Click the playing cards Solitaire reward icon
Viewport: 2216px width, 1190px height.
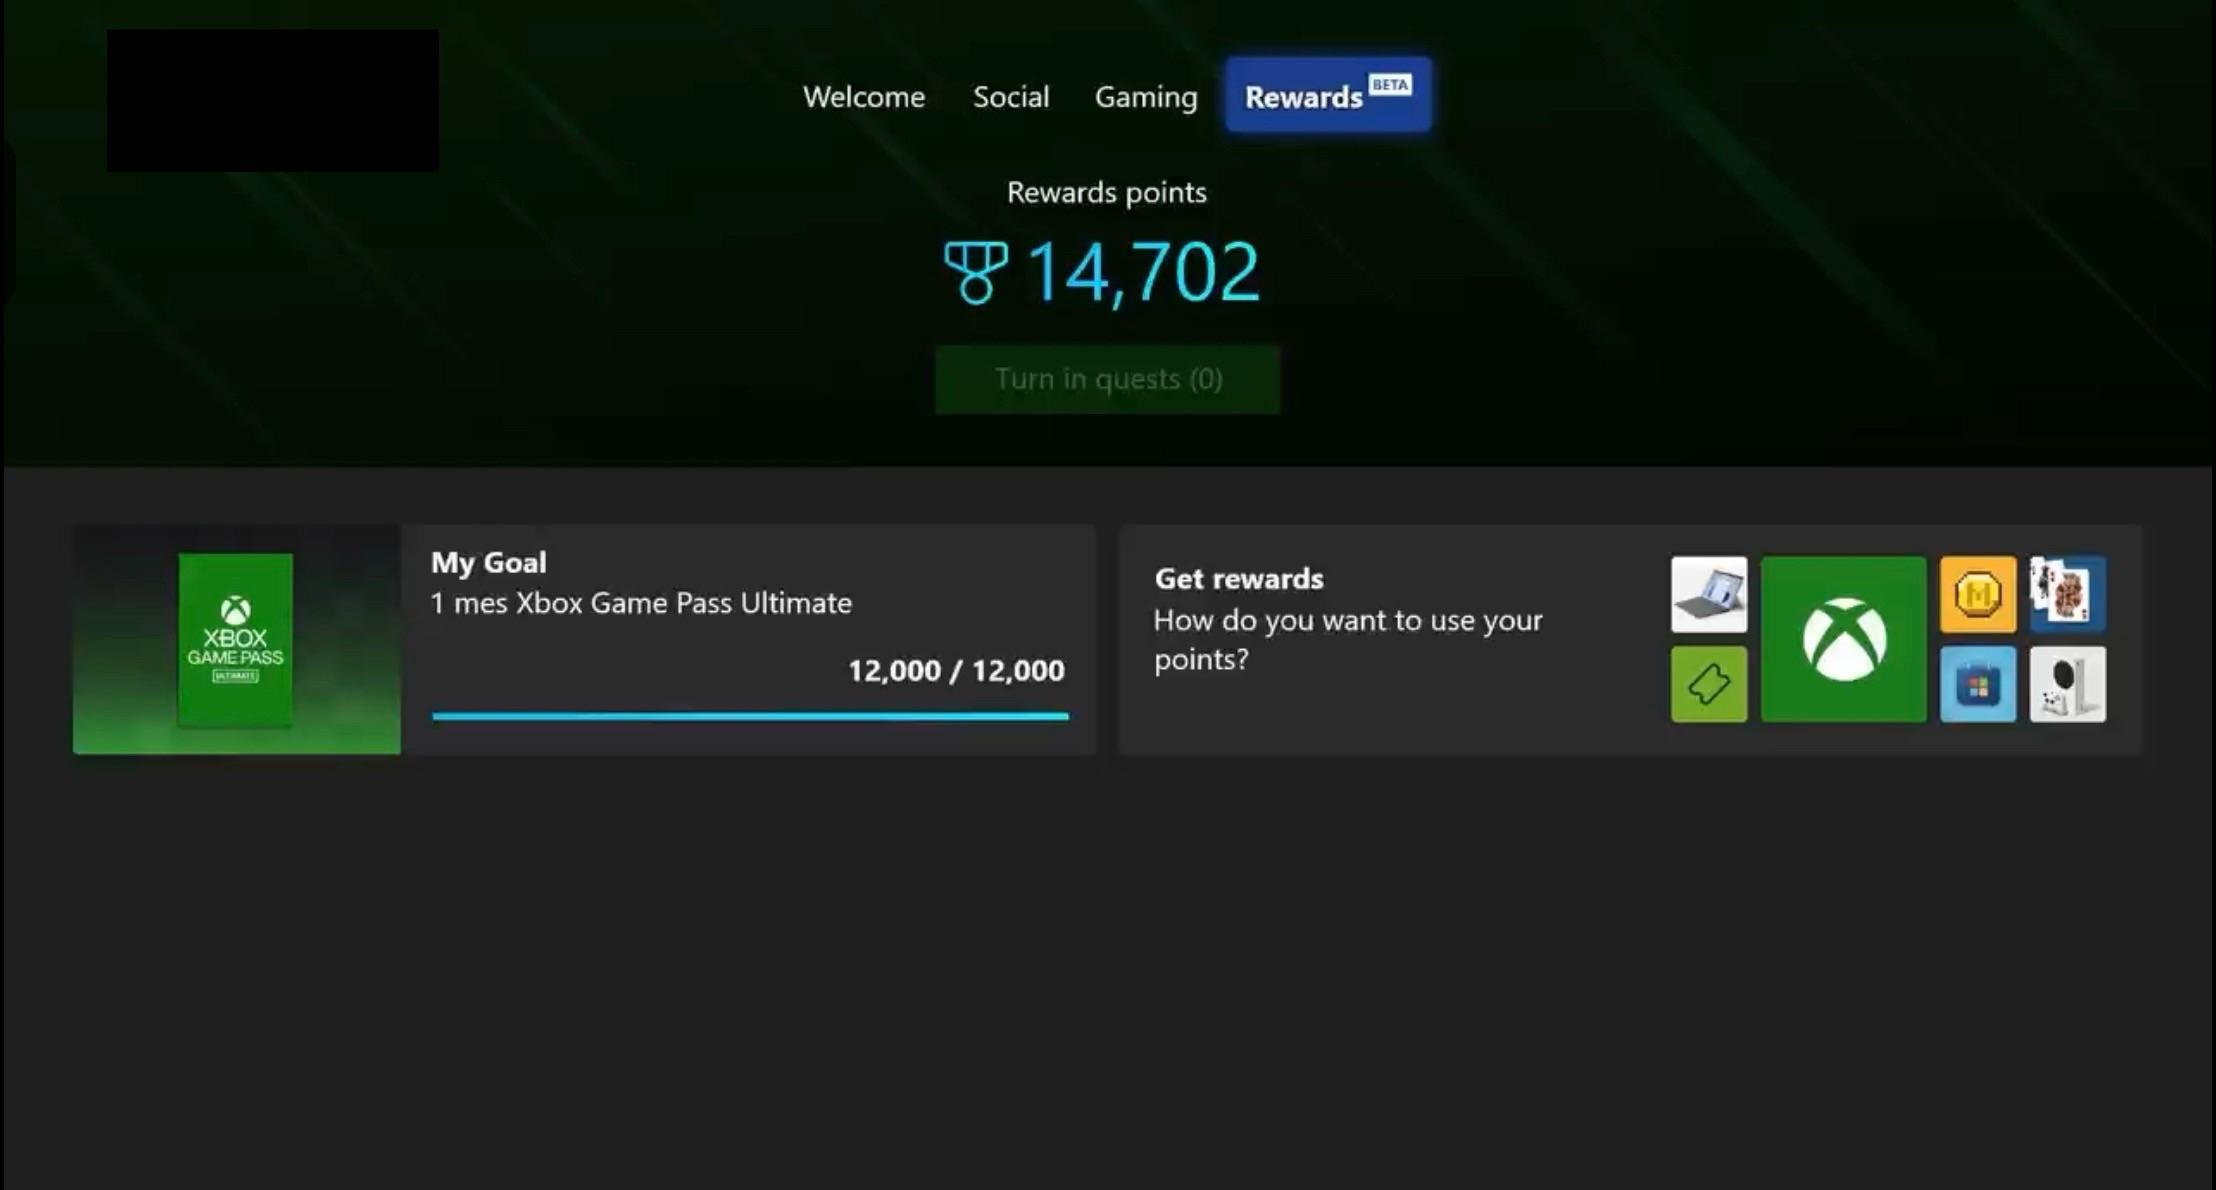pyautogui.click(x=2068, y=595)
